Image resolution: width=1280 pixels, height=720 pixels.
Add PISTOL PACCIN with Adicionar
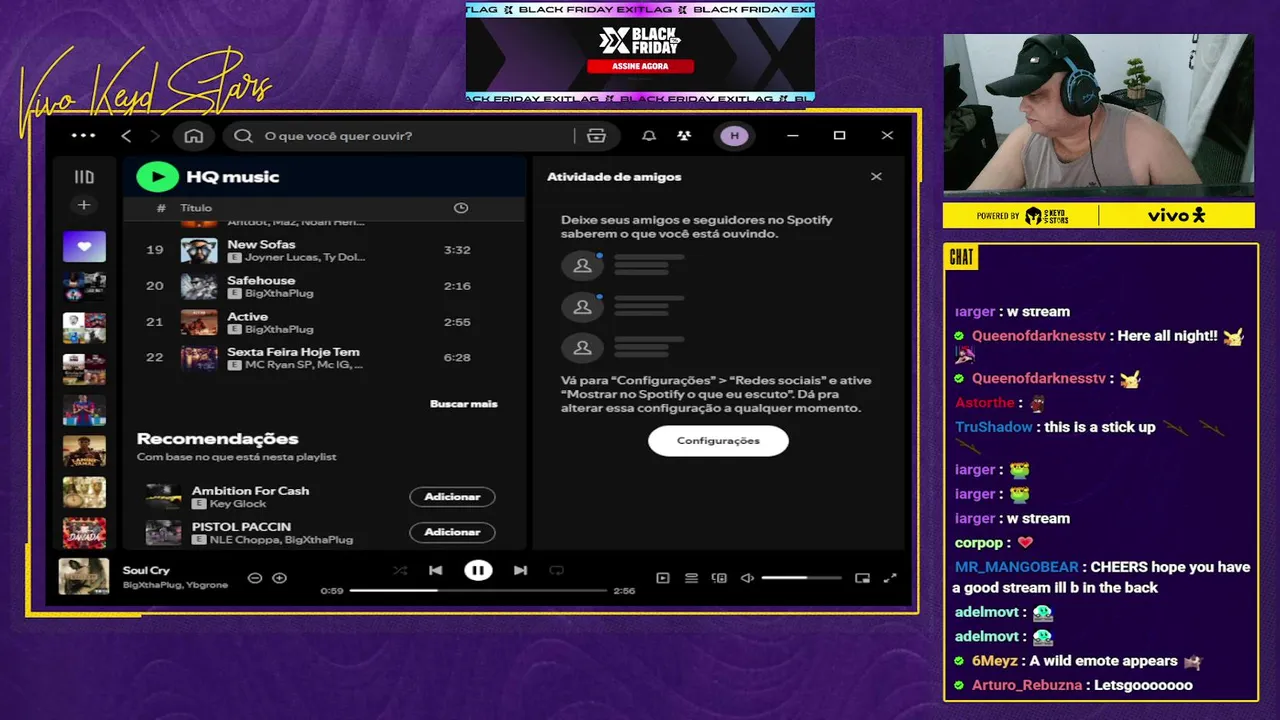pyautogui.click(x=452, y=532)
